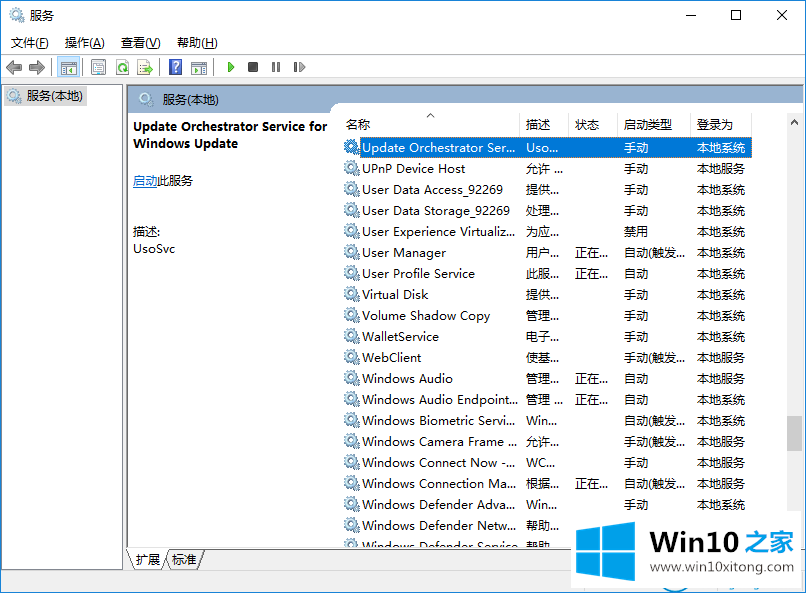This screenshot has width=806, height=593.
Task: Click the Pause Service toolbar icon
Action: [x=276, y=67]
